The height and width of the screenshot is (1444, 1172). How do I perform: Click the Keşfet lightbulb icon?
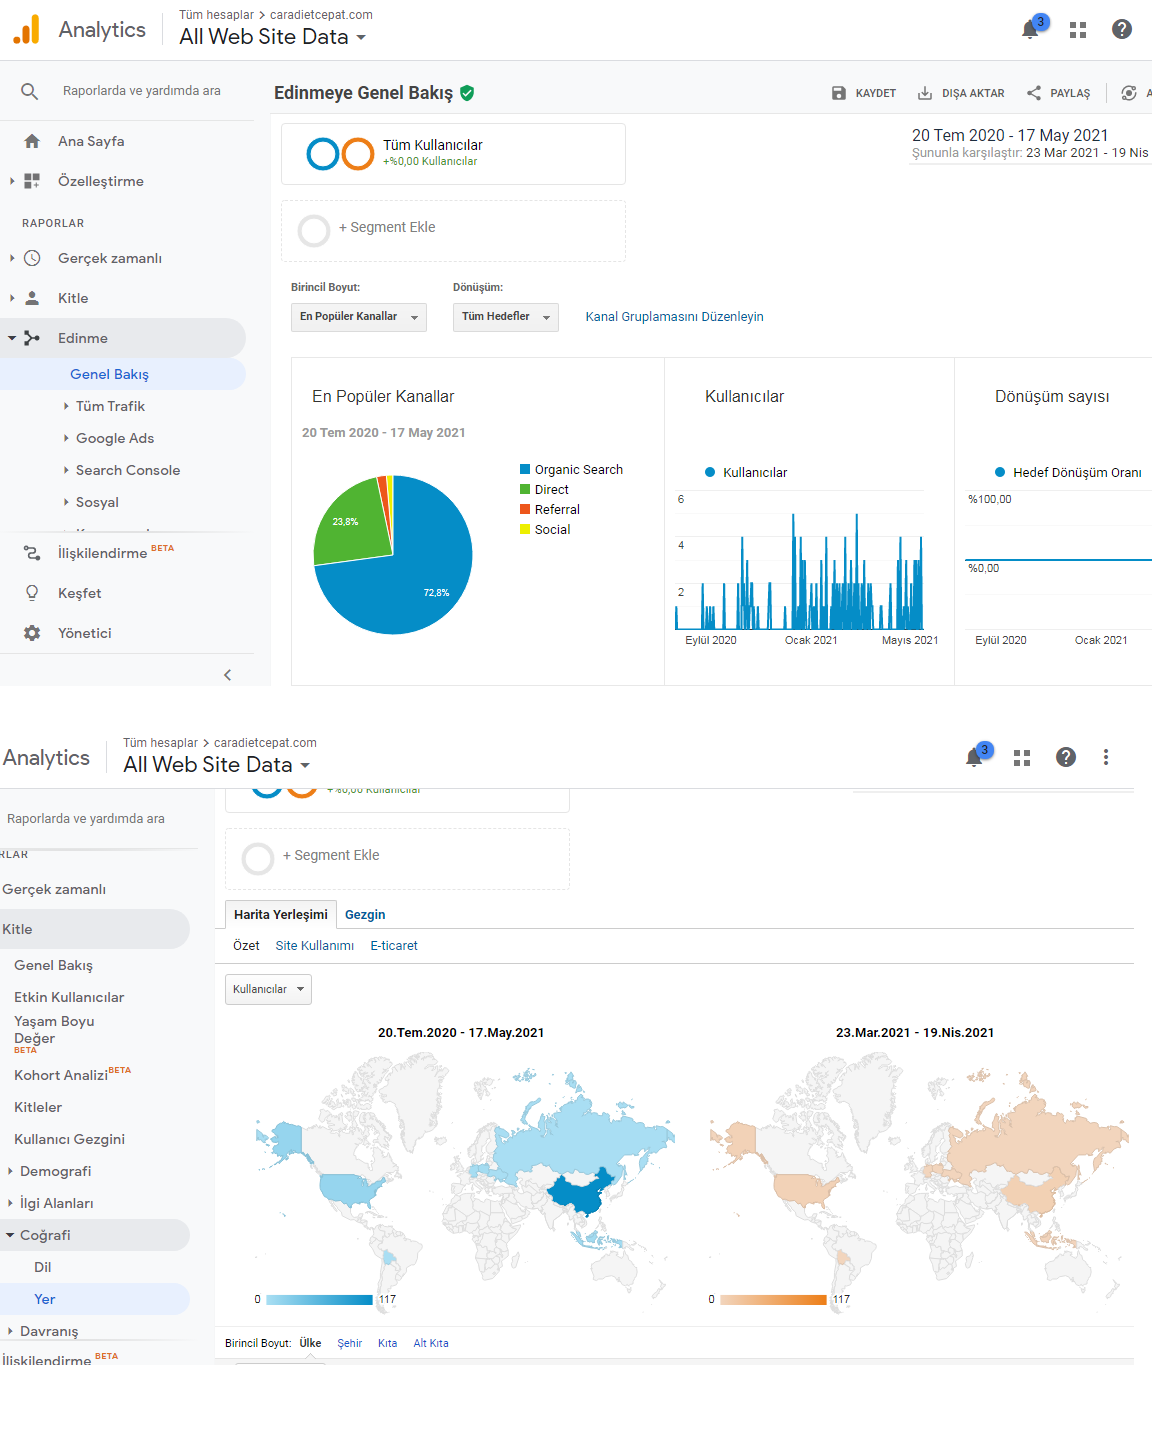coord(32,593)
